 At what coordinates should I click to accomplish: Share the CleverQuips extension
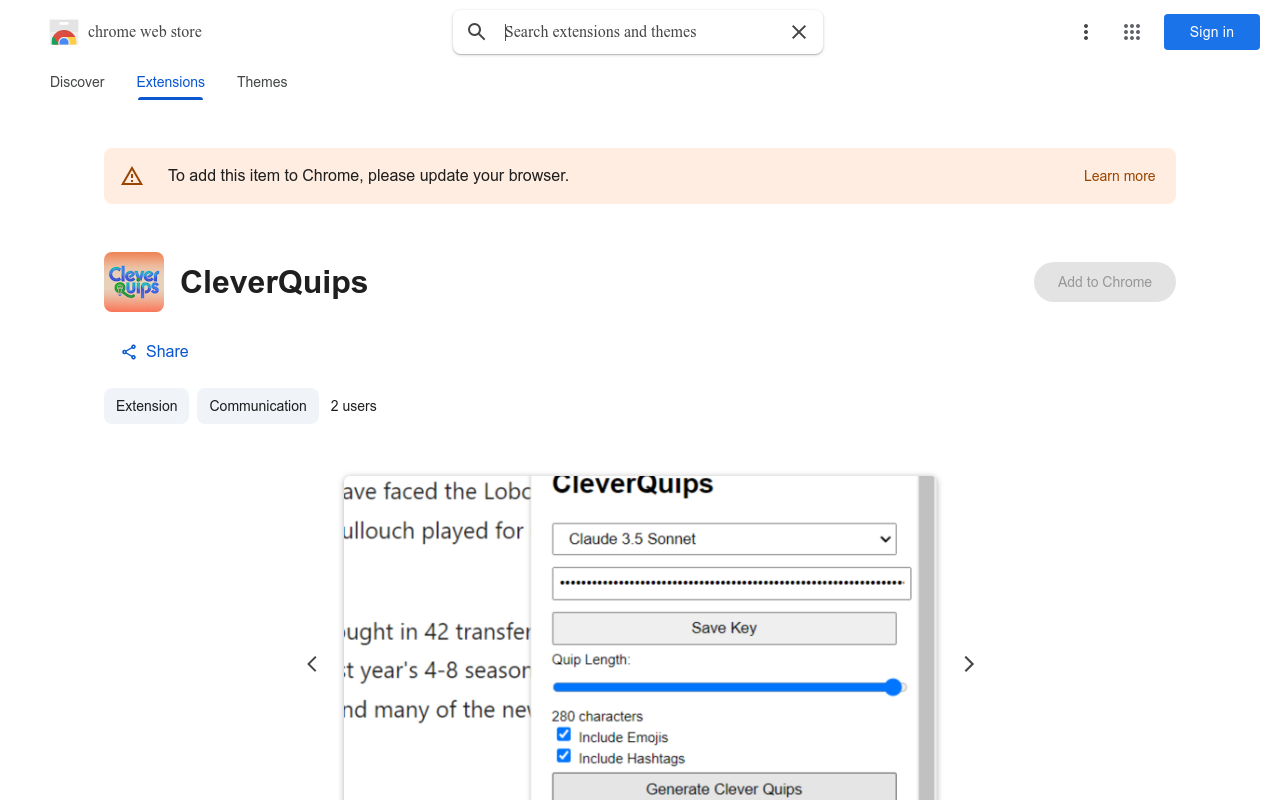(155, 352)
